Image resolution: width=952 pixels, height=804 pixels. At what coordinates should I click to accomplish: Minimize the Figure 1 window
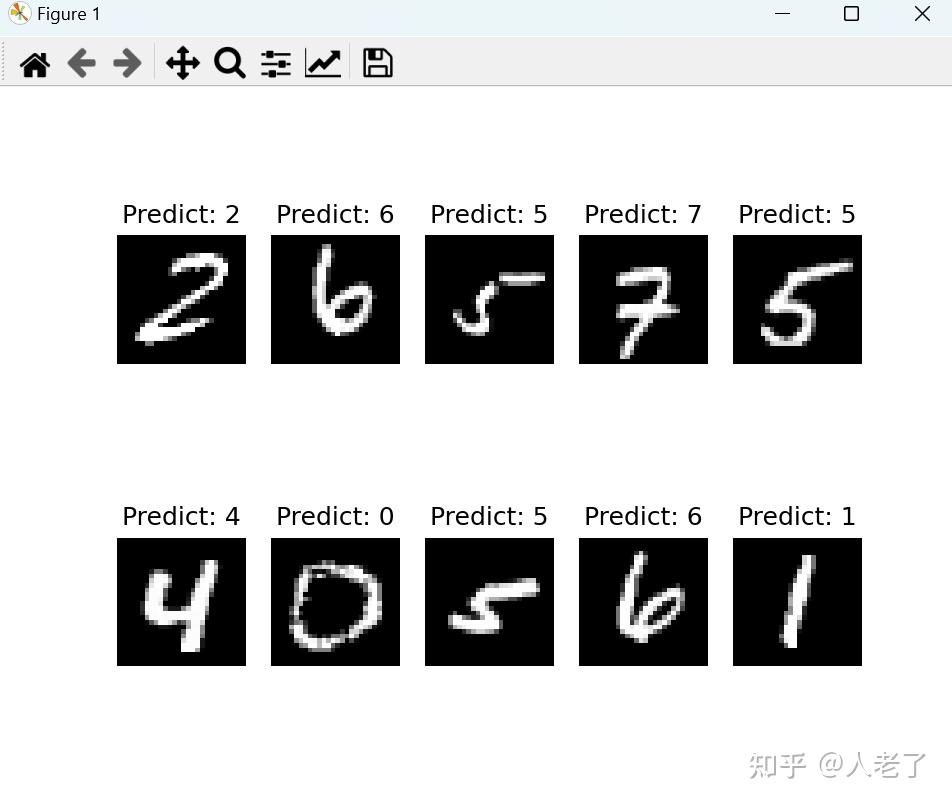click(782, 13)
